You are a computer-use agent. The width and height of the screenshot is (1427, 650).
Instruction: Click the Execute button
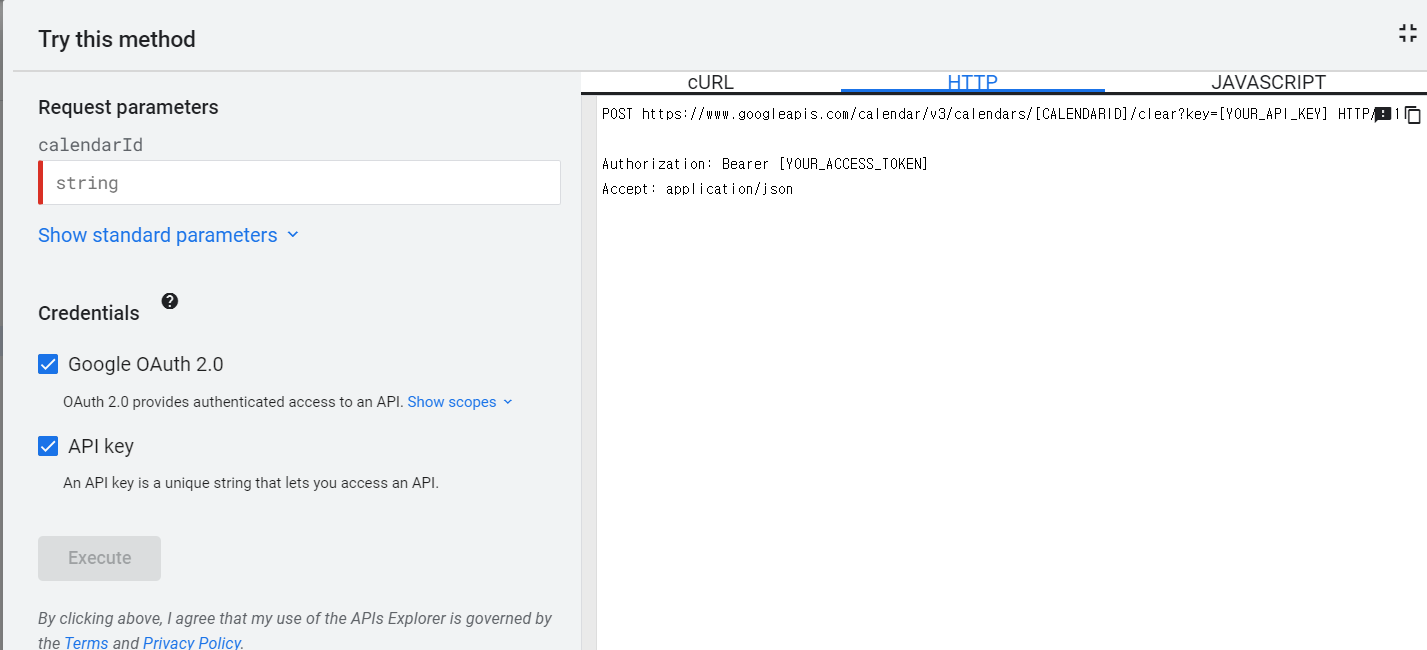(x=99, y=558)
